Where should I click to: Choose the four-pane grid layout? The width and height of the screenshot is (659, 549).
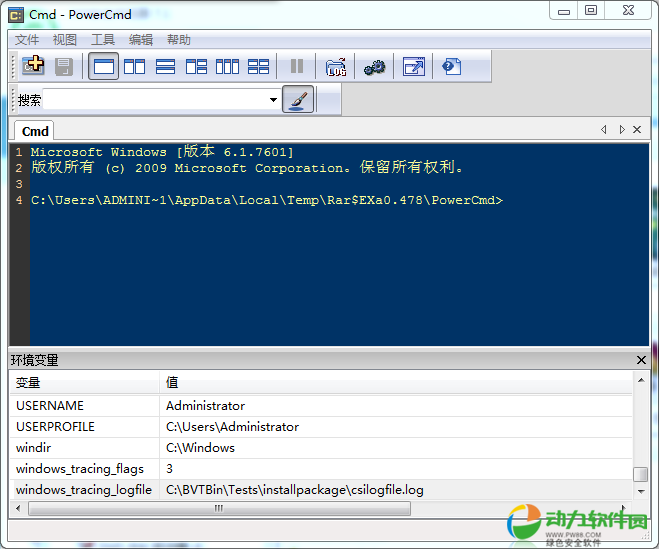coord(258,67)
